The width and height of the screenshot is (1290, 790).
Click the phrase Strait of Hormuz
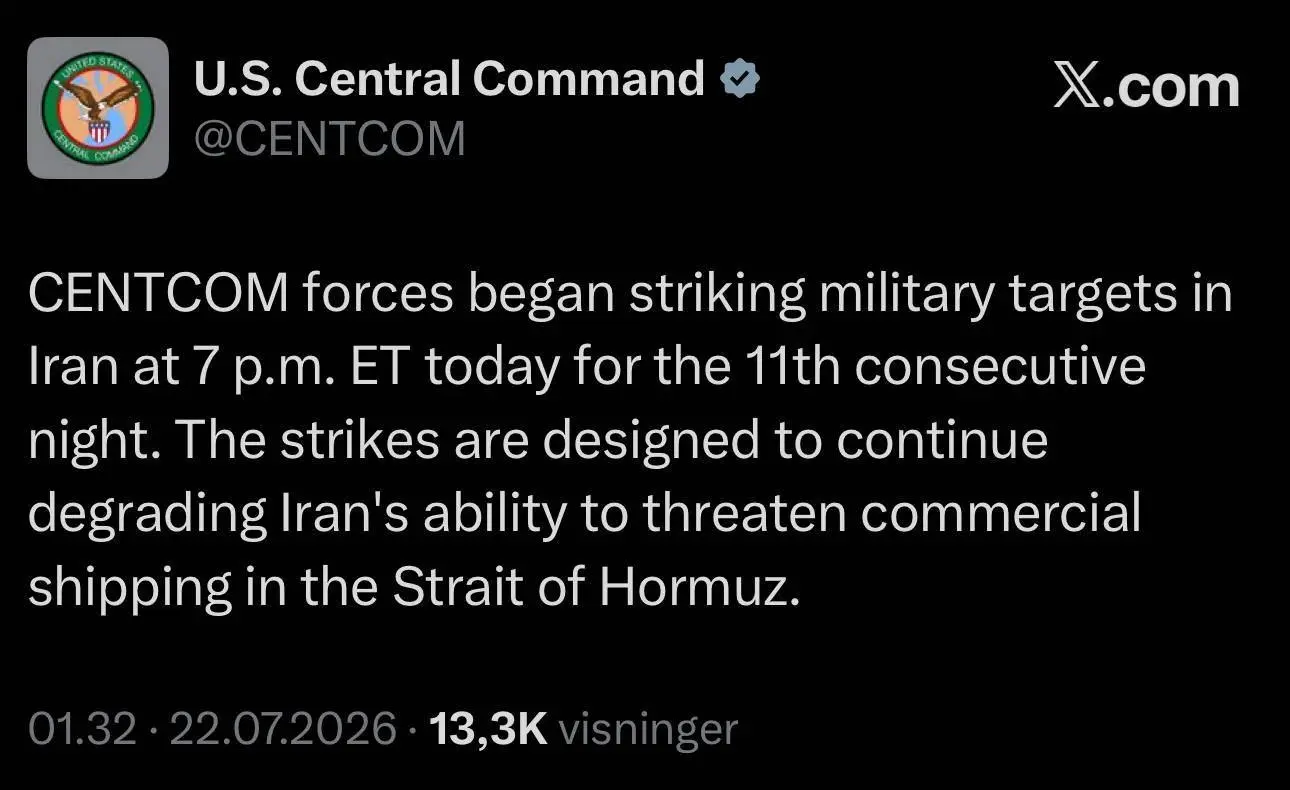[596, 588]
